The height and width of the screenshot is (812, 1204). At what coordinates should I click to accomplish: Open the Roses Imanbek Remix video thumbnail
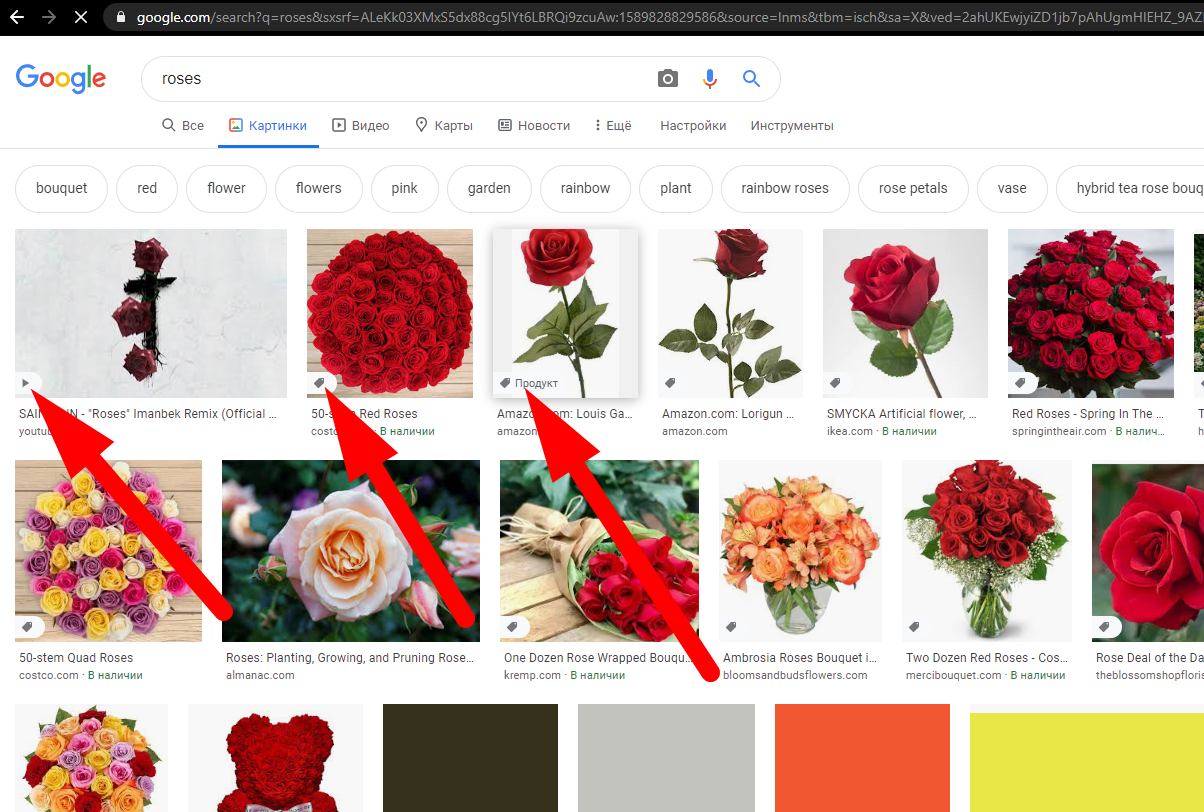[151, 313]
